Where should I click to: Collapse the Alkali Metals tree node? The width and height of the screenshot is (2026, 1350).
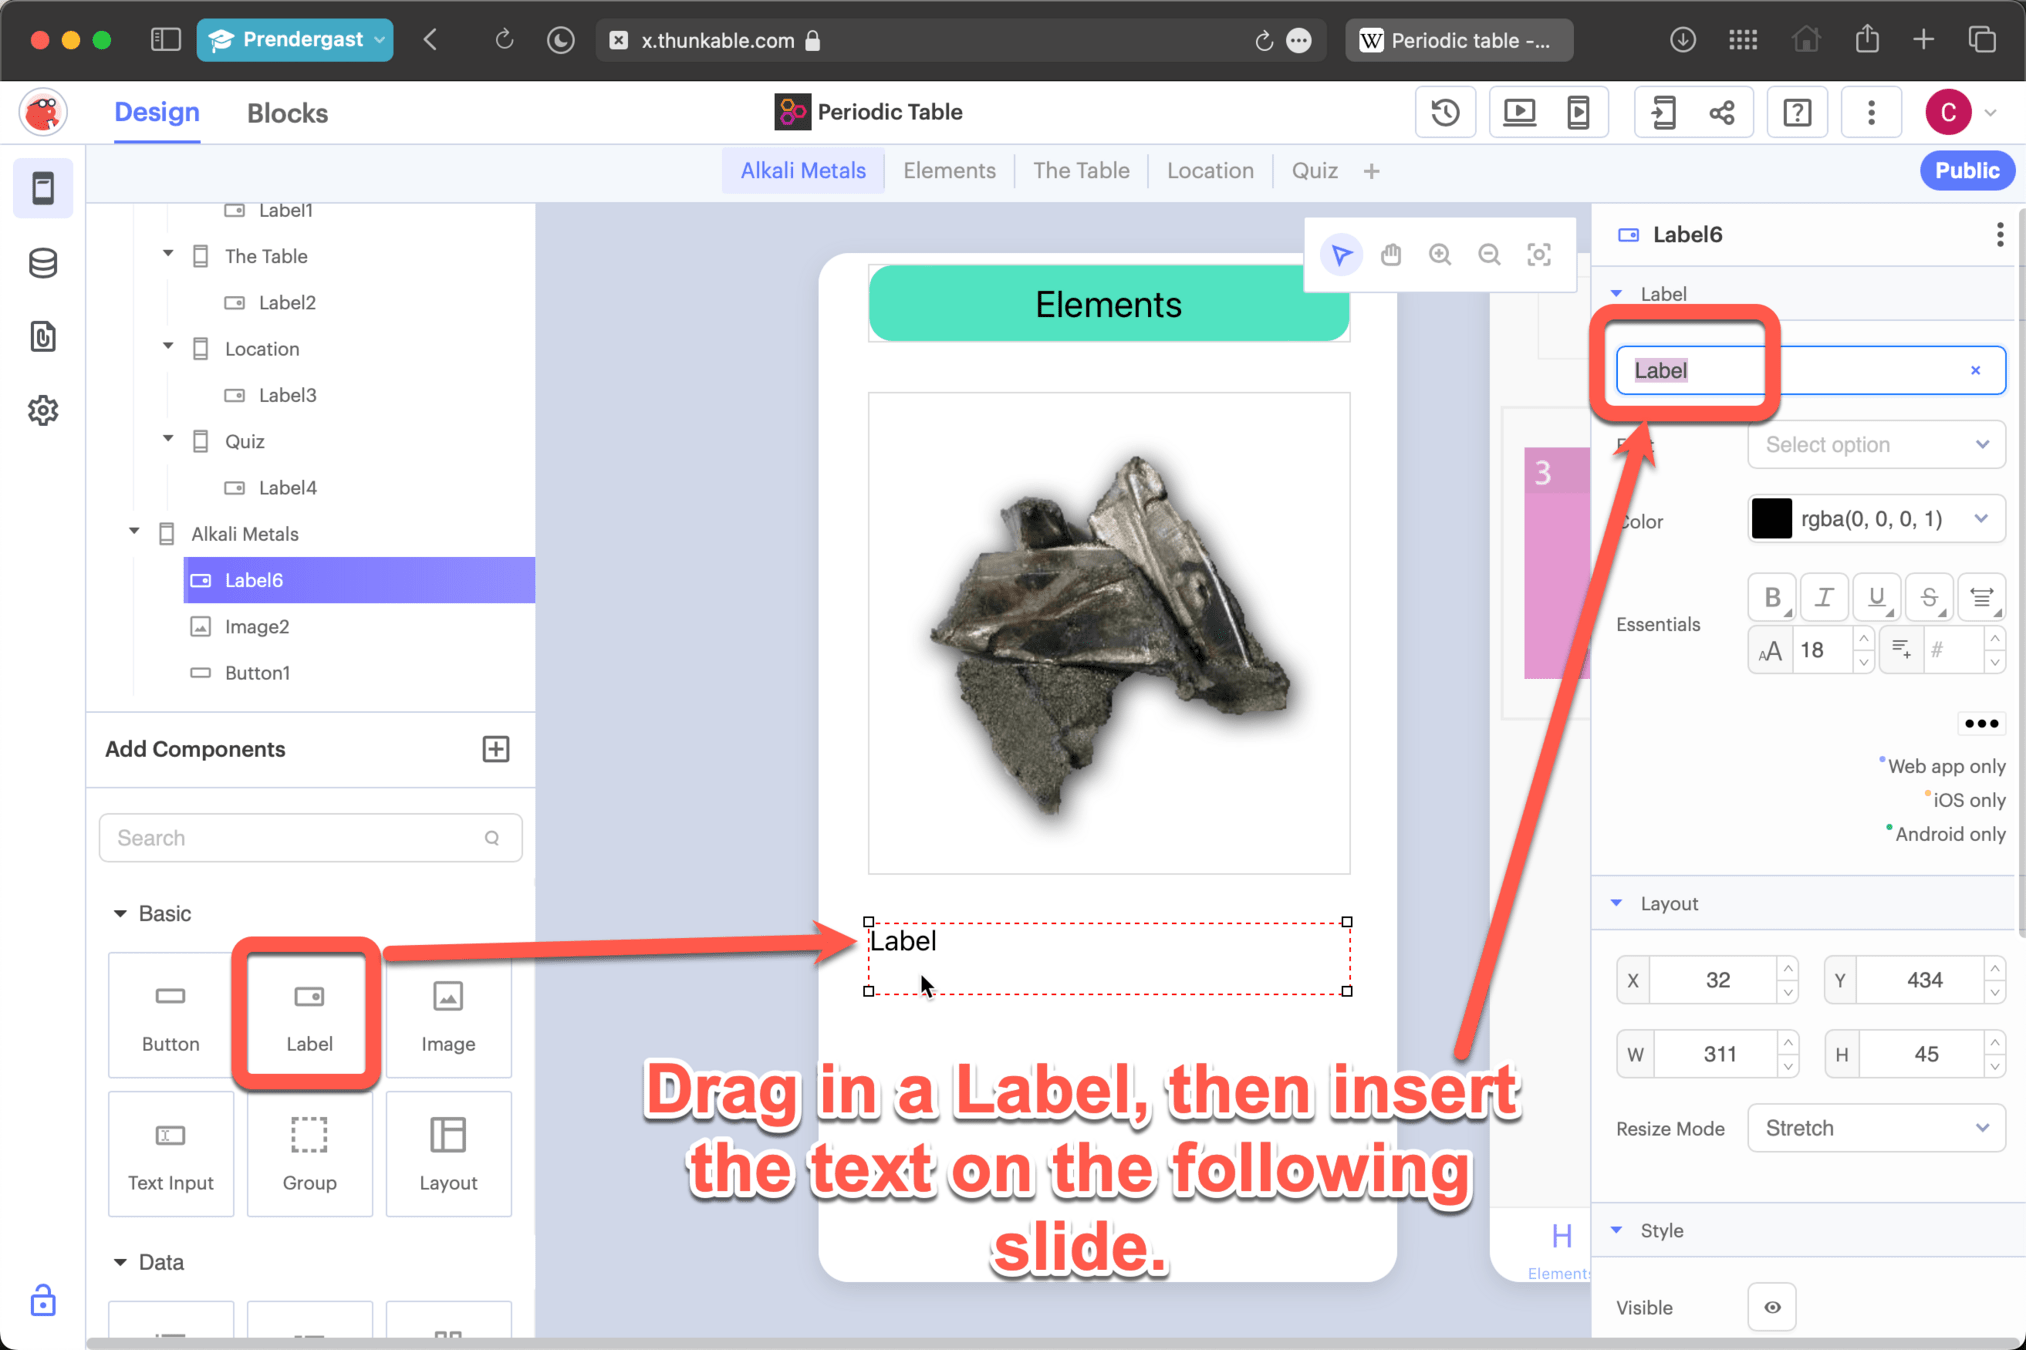point(134,532)
